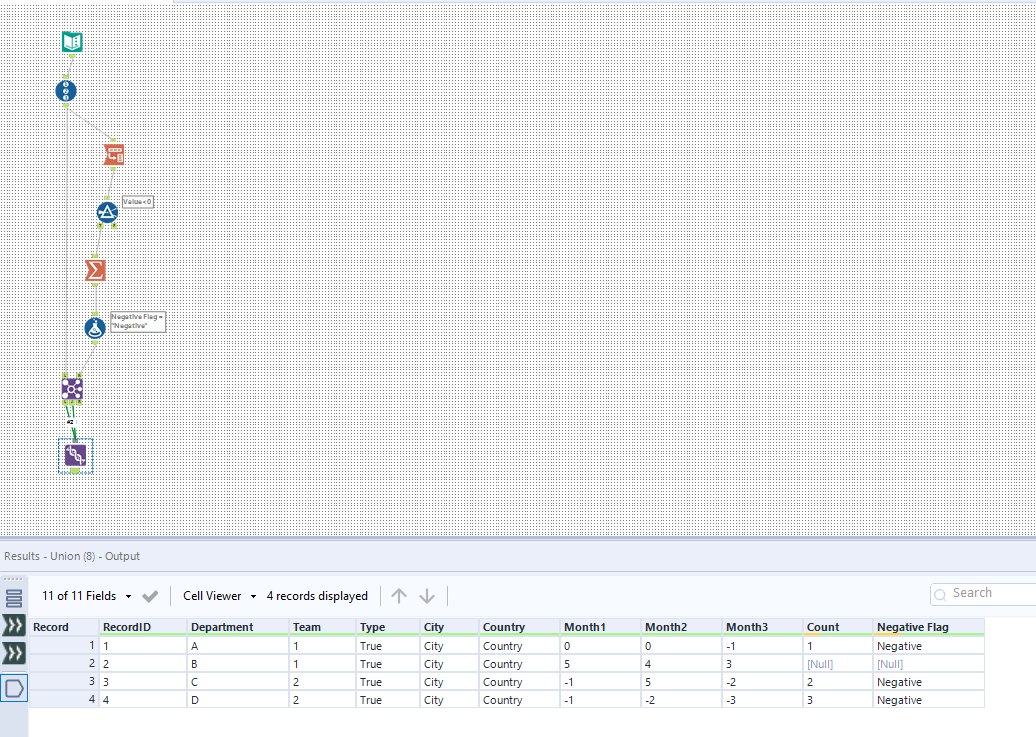Click the up arrow to navigate records

click(x=398, y=595)
